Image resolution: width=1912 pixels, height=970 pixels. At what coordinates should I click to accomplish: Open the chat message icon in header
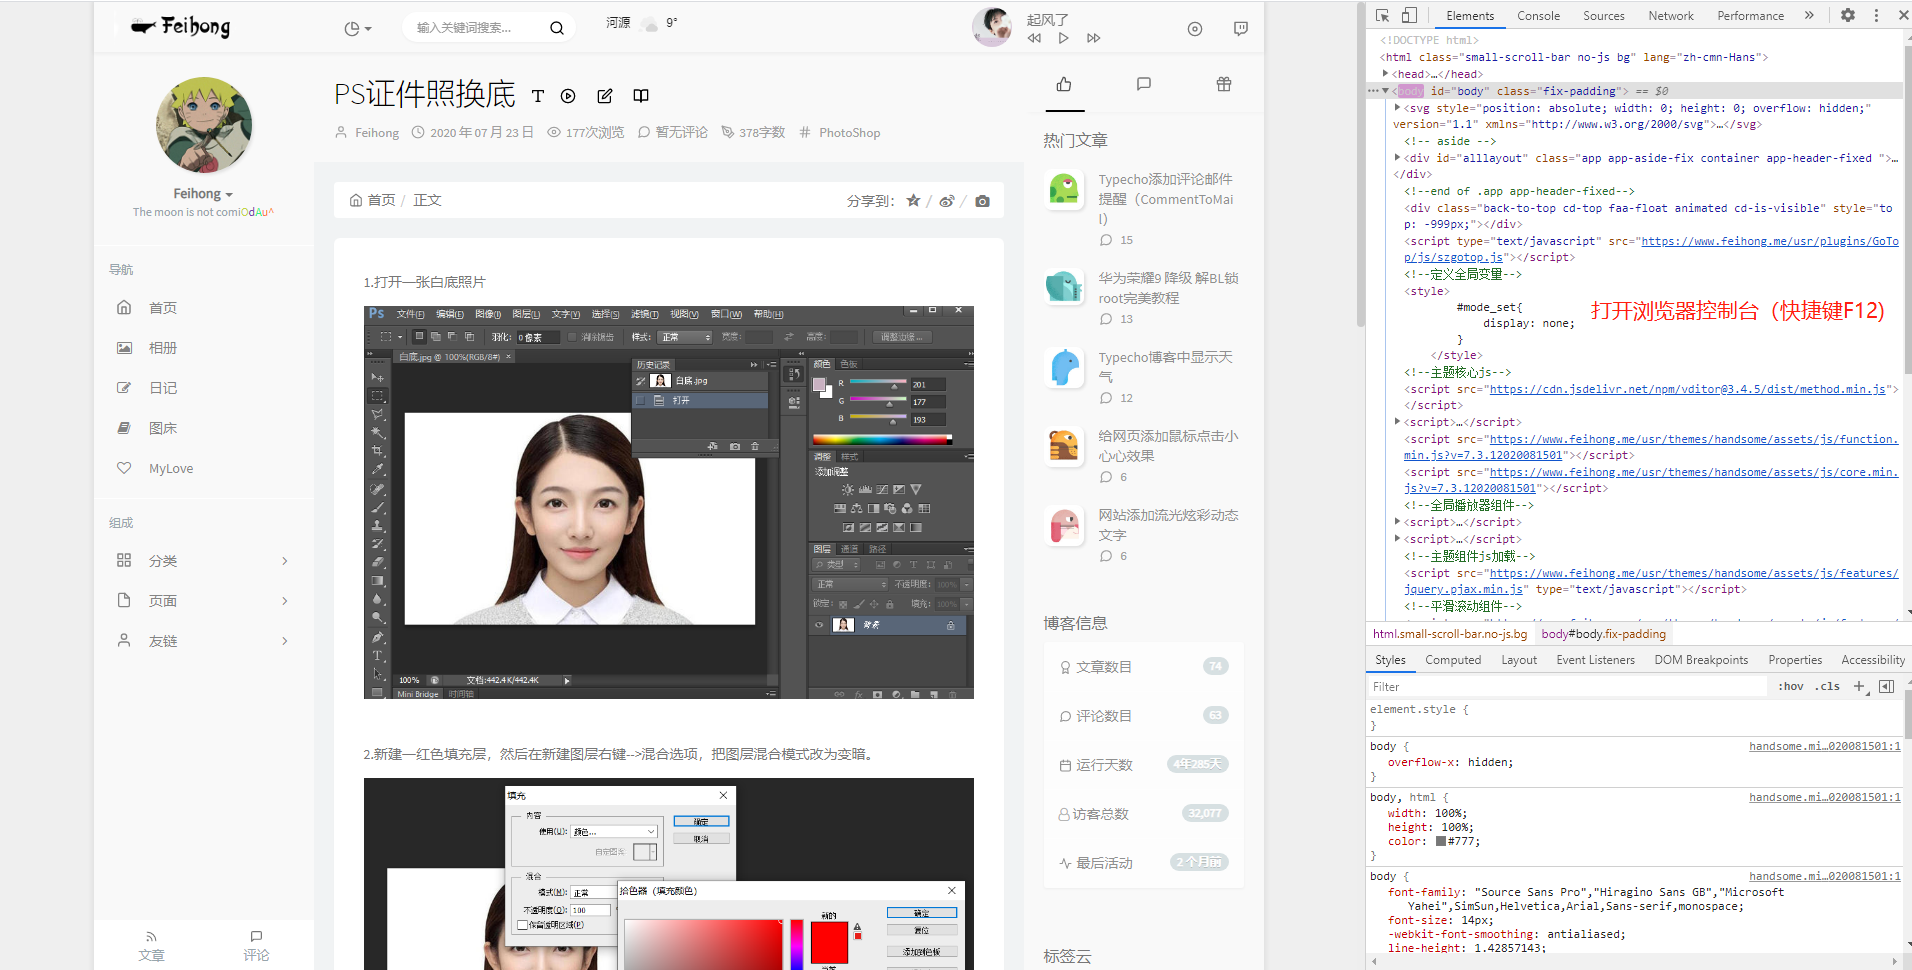pos(1241,29)
